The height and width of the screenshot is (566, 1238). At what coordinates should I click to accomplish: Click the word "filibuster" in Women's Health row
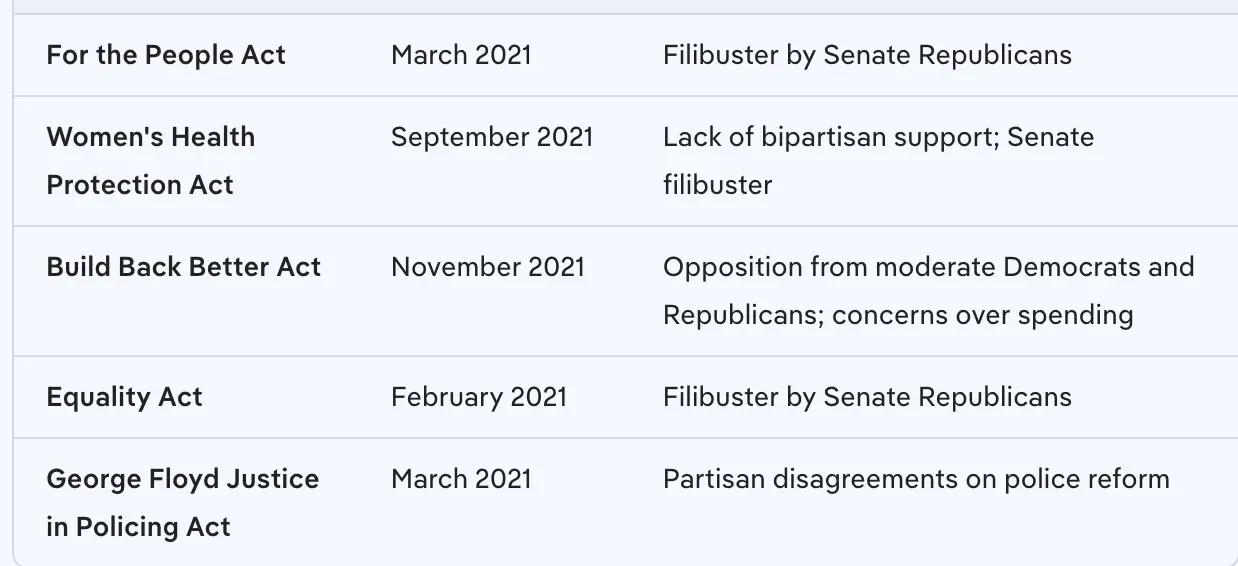(x=717, y=185)
